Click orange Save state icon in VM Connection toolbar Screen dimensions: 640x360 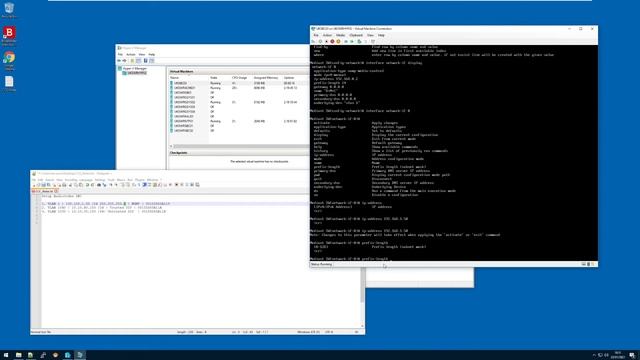click(x=338, y=41)
